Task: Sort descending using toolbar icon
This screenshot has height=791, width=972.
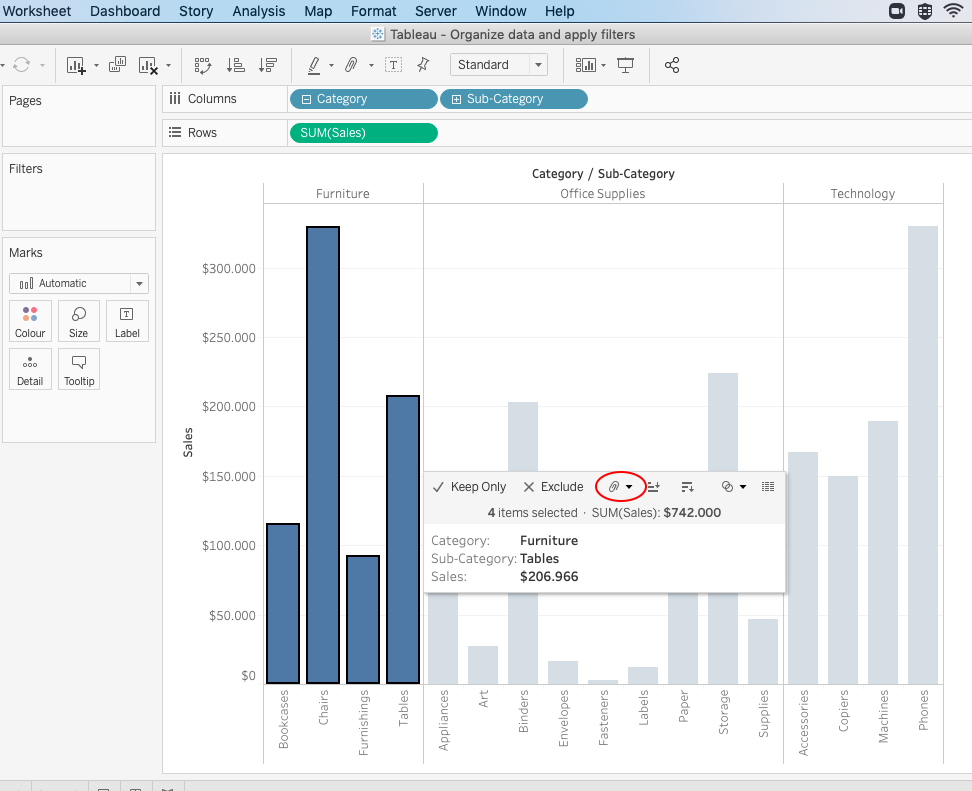Action: click(x=268, y=65)
